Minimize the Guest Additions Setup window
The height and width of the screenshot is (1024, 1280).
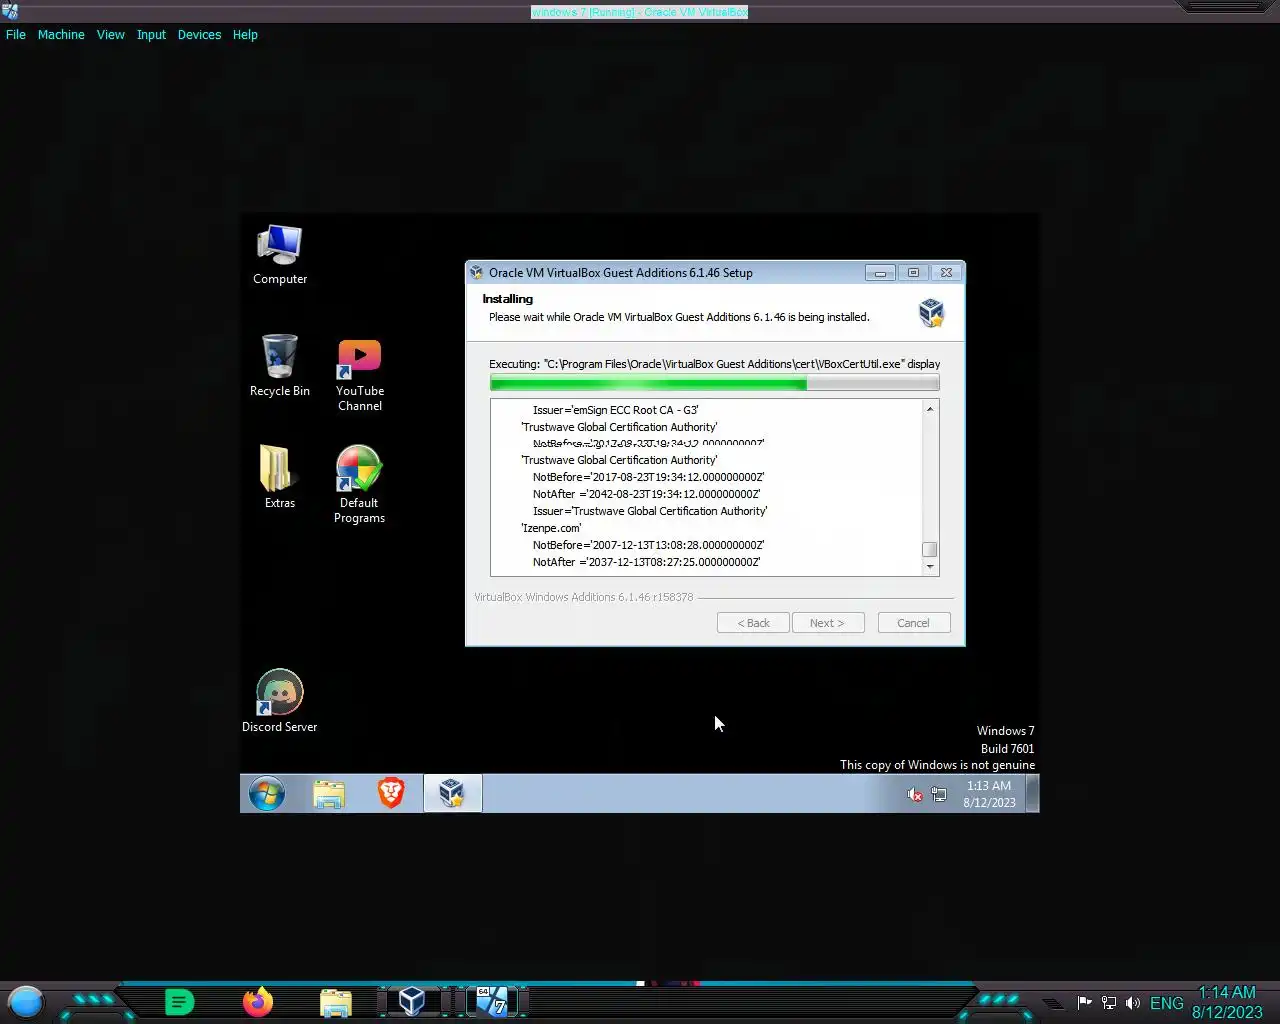(x=880, y=272)
